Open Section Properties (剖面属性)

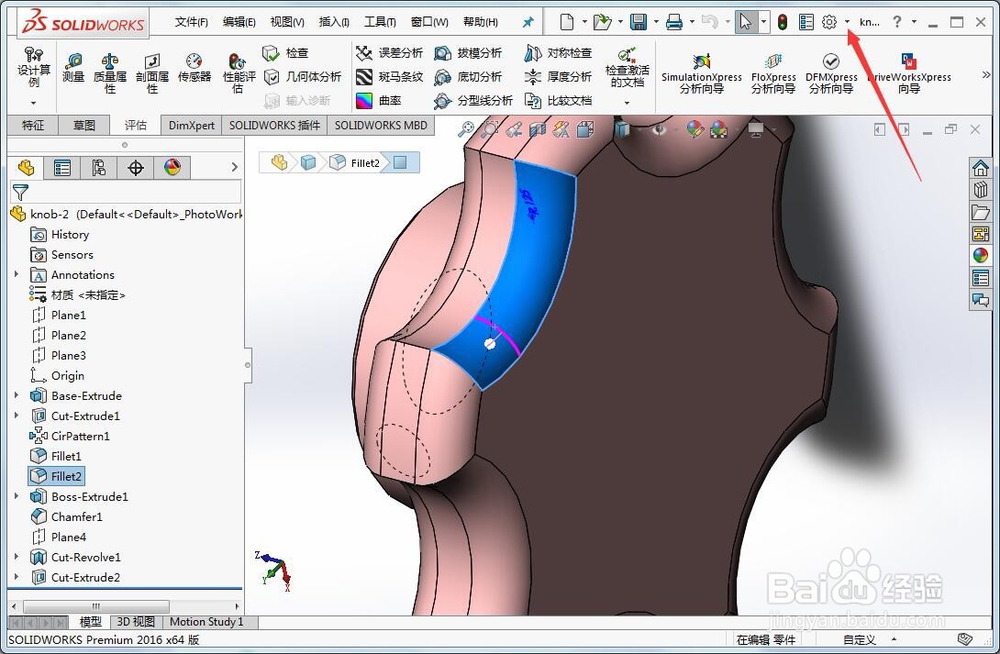(152, 73)
